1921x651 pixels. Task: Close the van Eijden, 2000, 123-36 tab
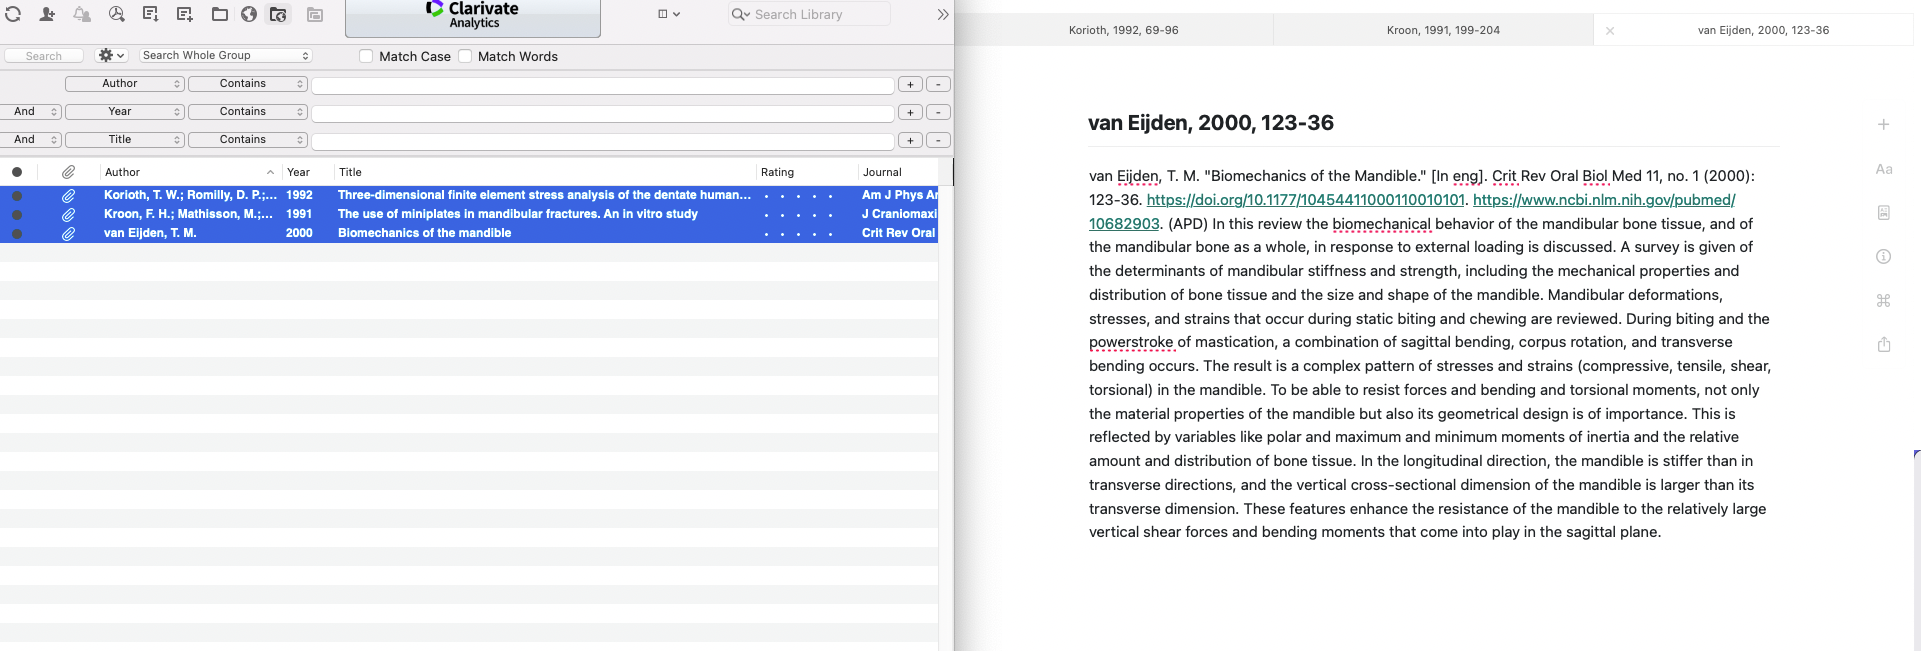(x=1610, y=31)
